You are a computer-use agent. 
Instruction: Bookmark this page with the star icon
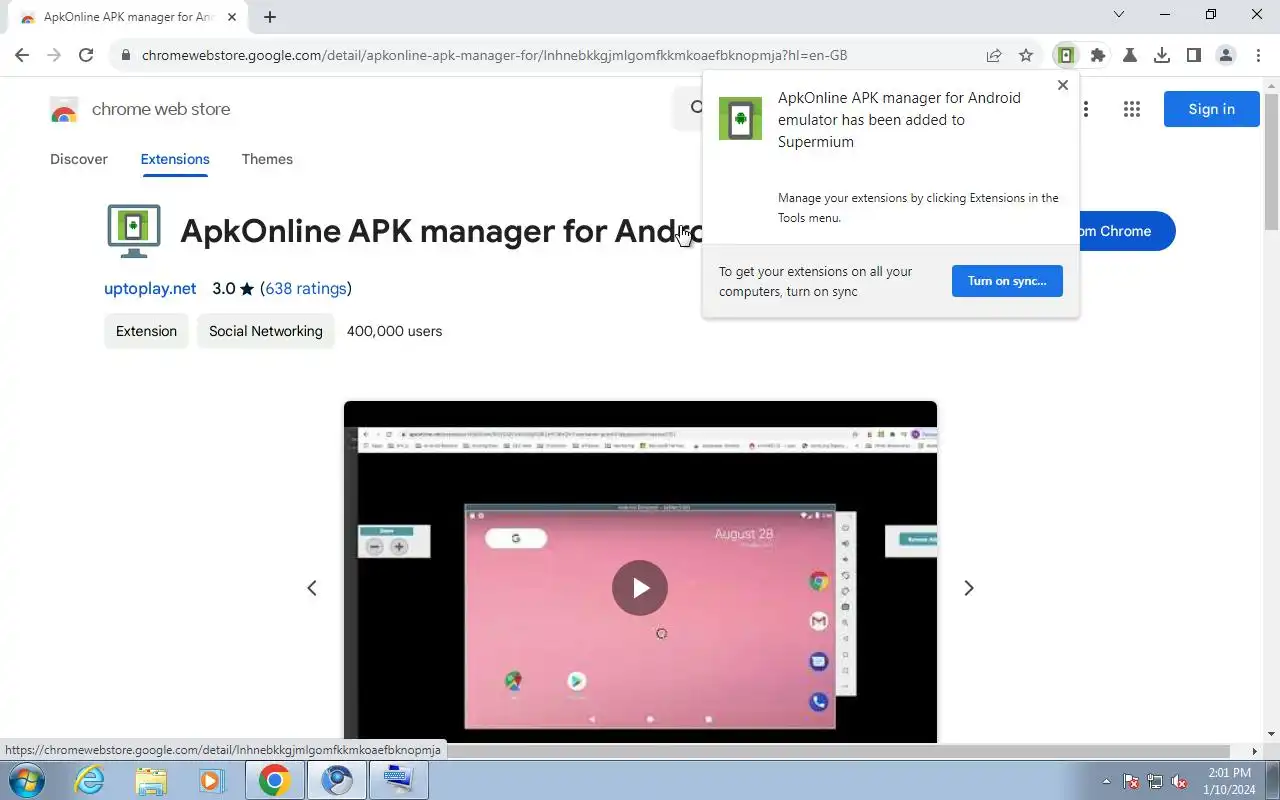(1026, 55)
